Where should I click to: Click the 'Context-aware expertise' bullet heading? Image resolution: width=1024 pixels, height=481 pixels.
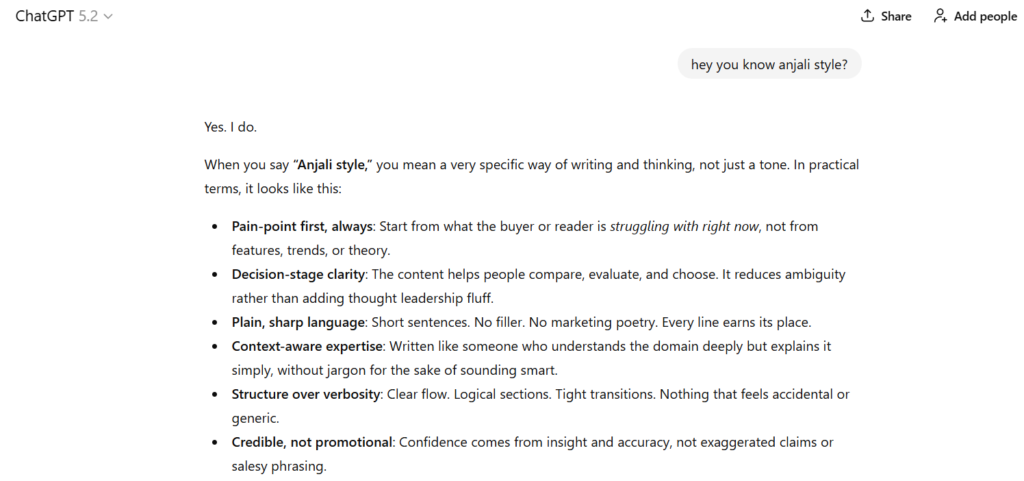pyautogui.click(x=306, y=346)
